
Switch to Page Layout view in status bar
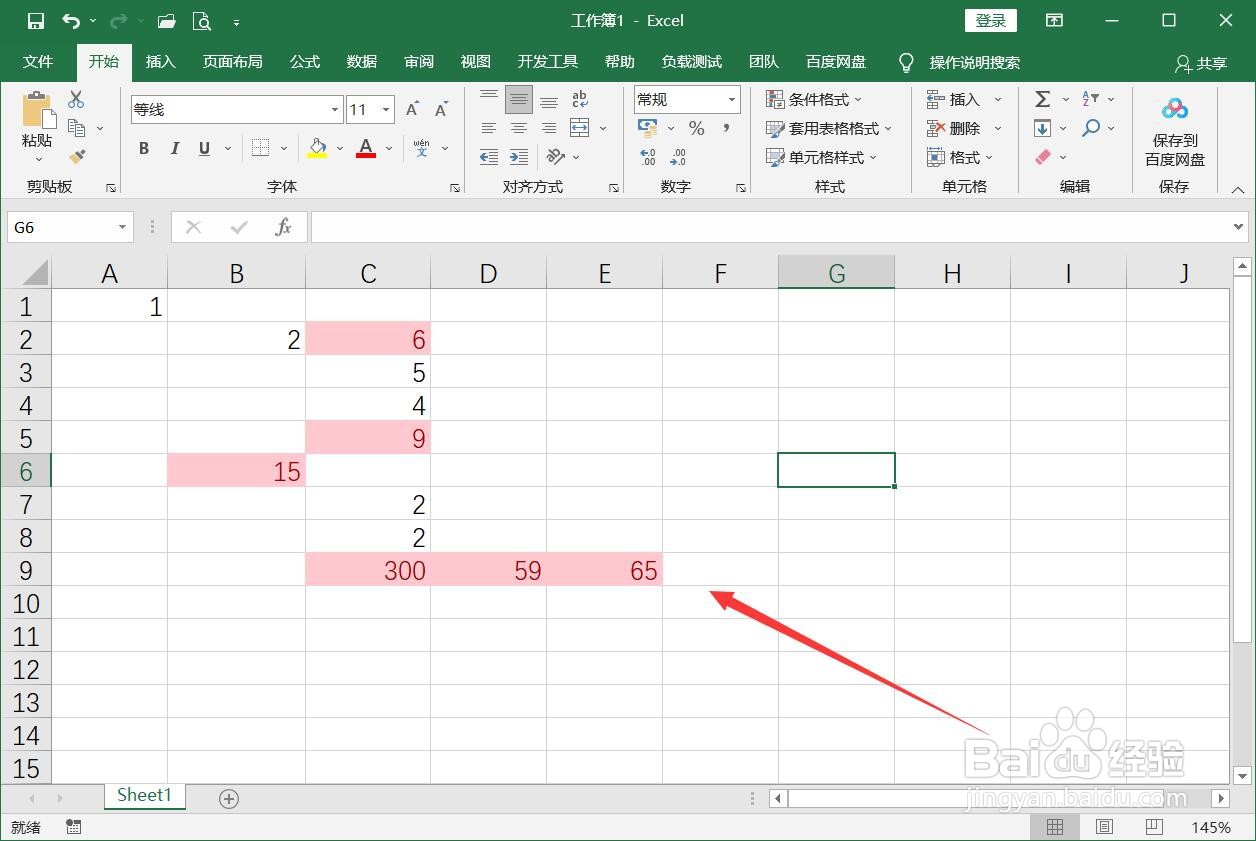[1104, 827]
